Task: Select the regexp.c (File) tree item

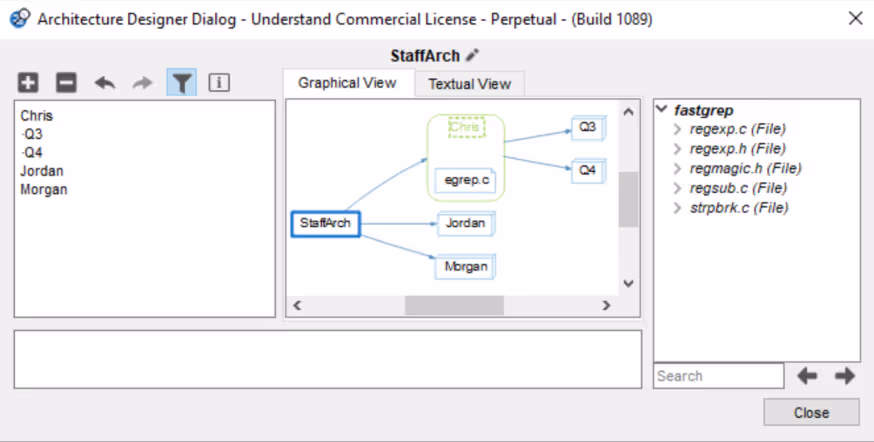Action: [x=737, y=129]
